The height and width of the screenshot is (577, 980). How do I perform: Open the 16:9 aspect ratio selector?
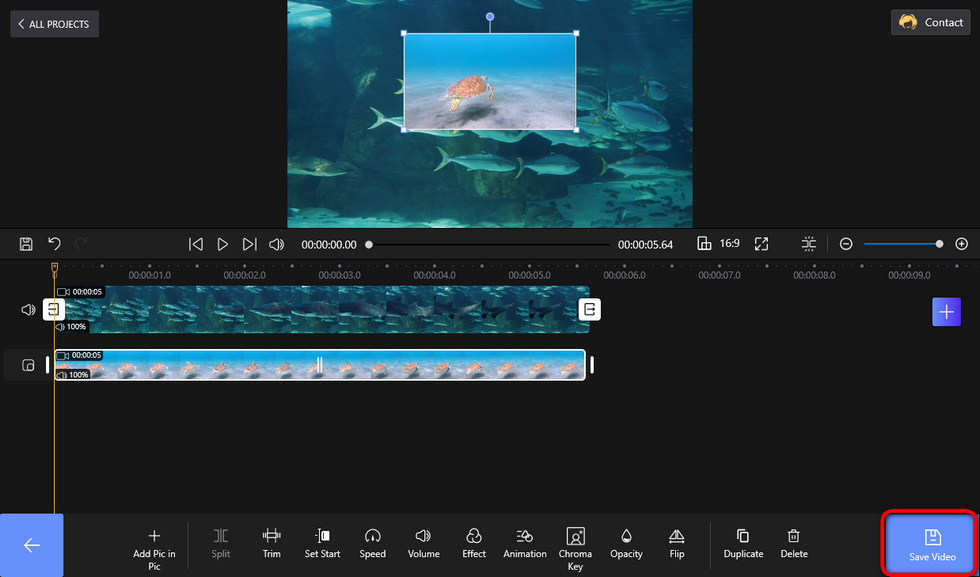[719, 244]
